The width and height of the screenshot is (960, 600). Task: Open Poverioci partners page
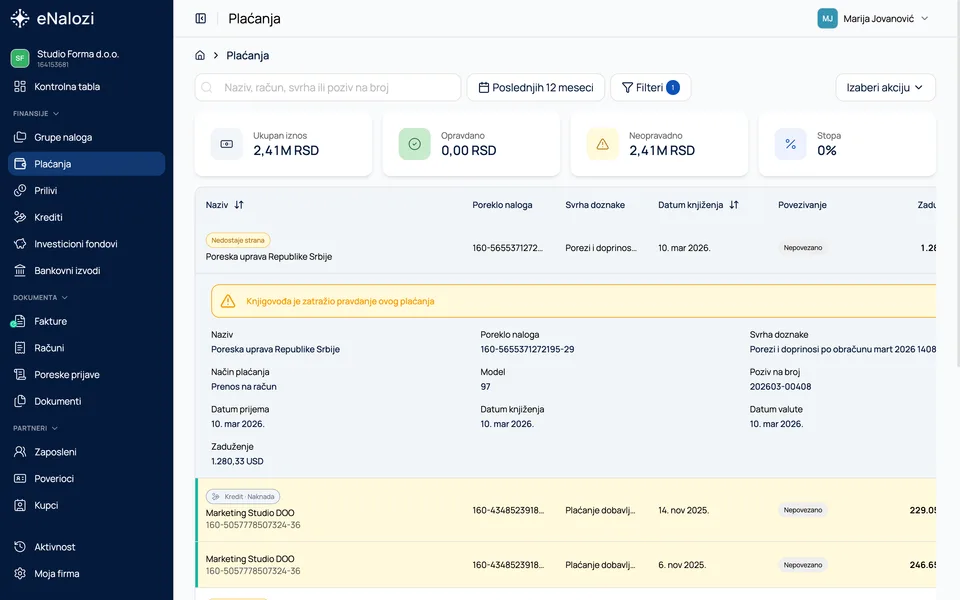[x=86, y=479]
